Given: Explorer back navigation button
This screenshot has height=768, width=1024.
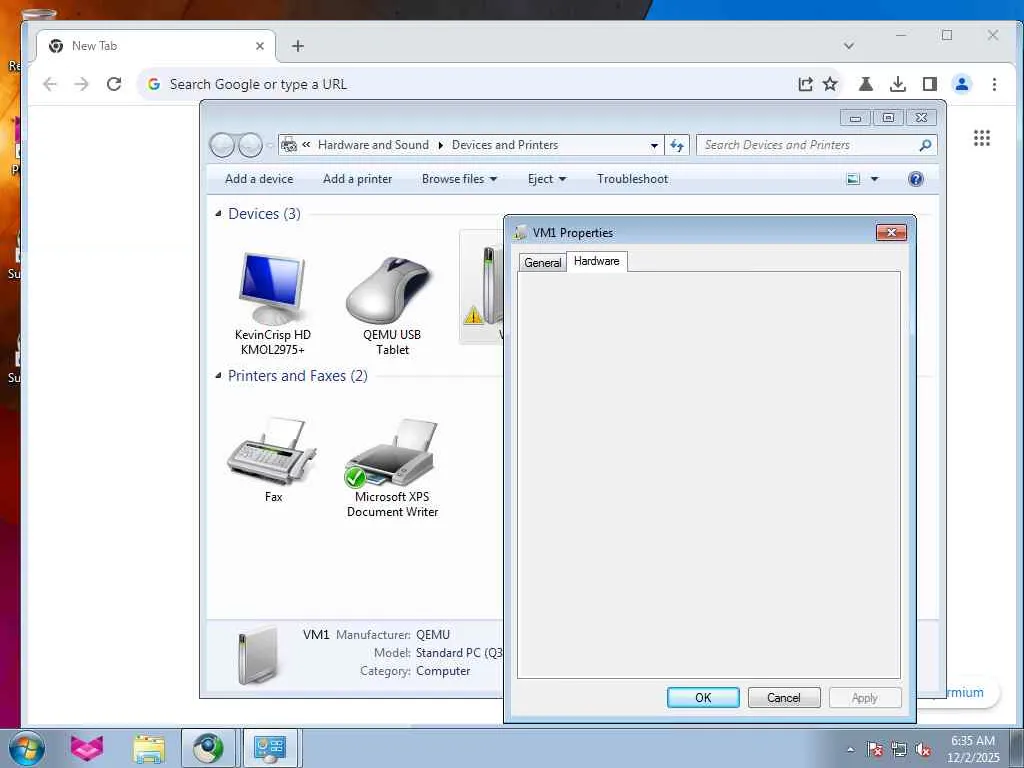Looking at the screenshot, I should point(222,145).
